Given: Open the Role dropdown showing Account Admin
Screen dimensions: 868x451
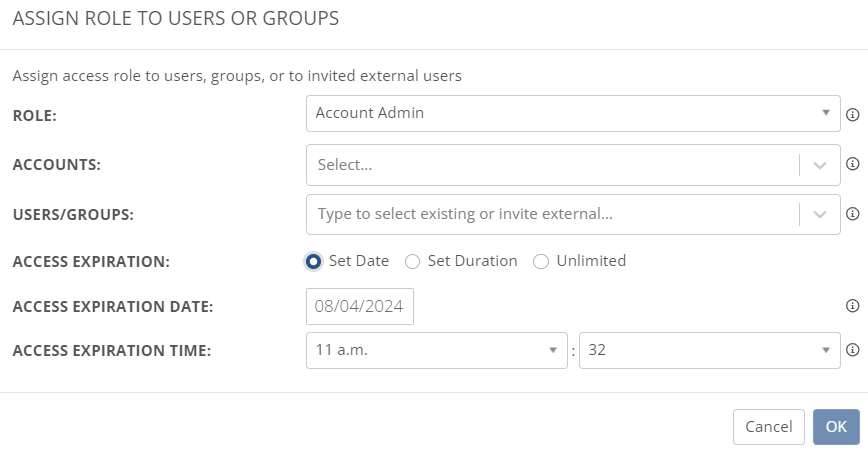Looking at the screenshot, I should pos(573,113).
